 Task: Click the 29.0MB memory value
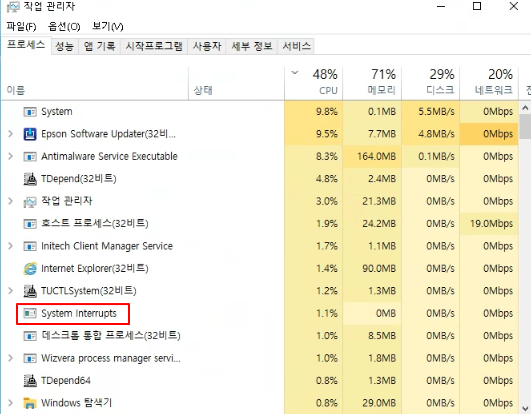click(x=379, y=403)
